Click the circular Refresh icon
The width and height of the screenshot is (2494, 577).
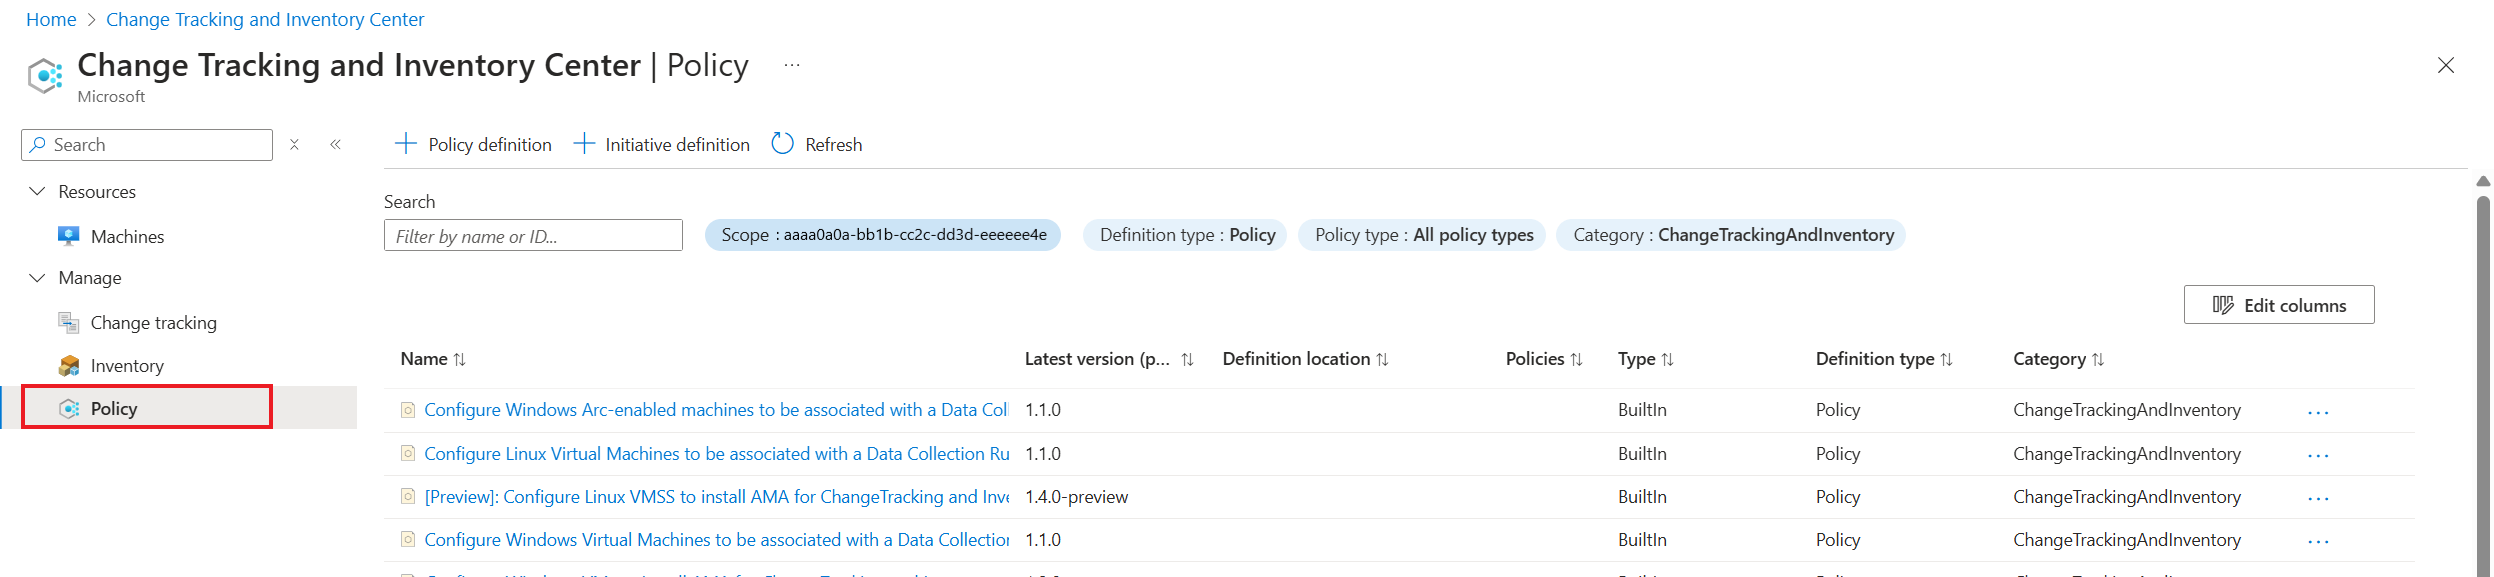783,144
